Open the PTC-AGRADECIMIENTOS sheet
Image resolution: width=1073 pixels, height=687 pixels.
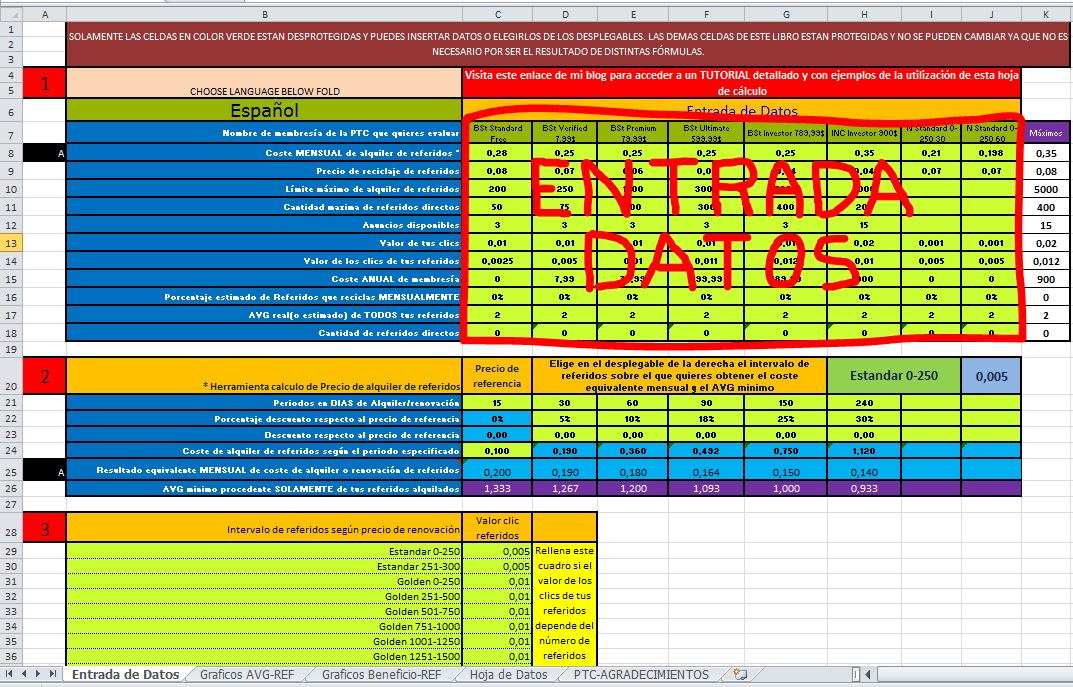point(640,674)
